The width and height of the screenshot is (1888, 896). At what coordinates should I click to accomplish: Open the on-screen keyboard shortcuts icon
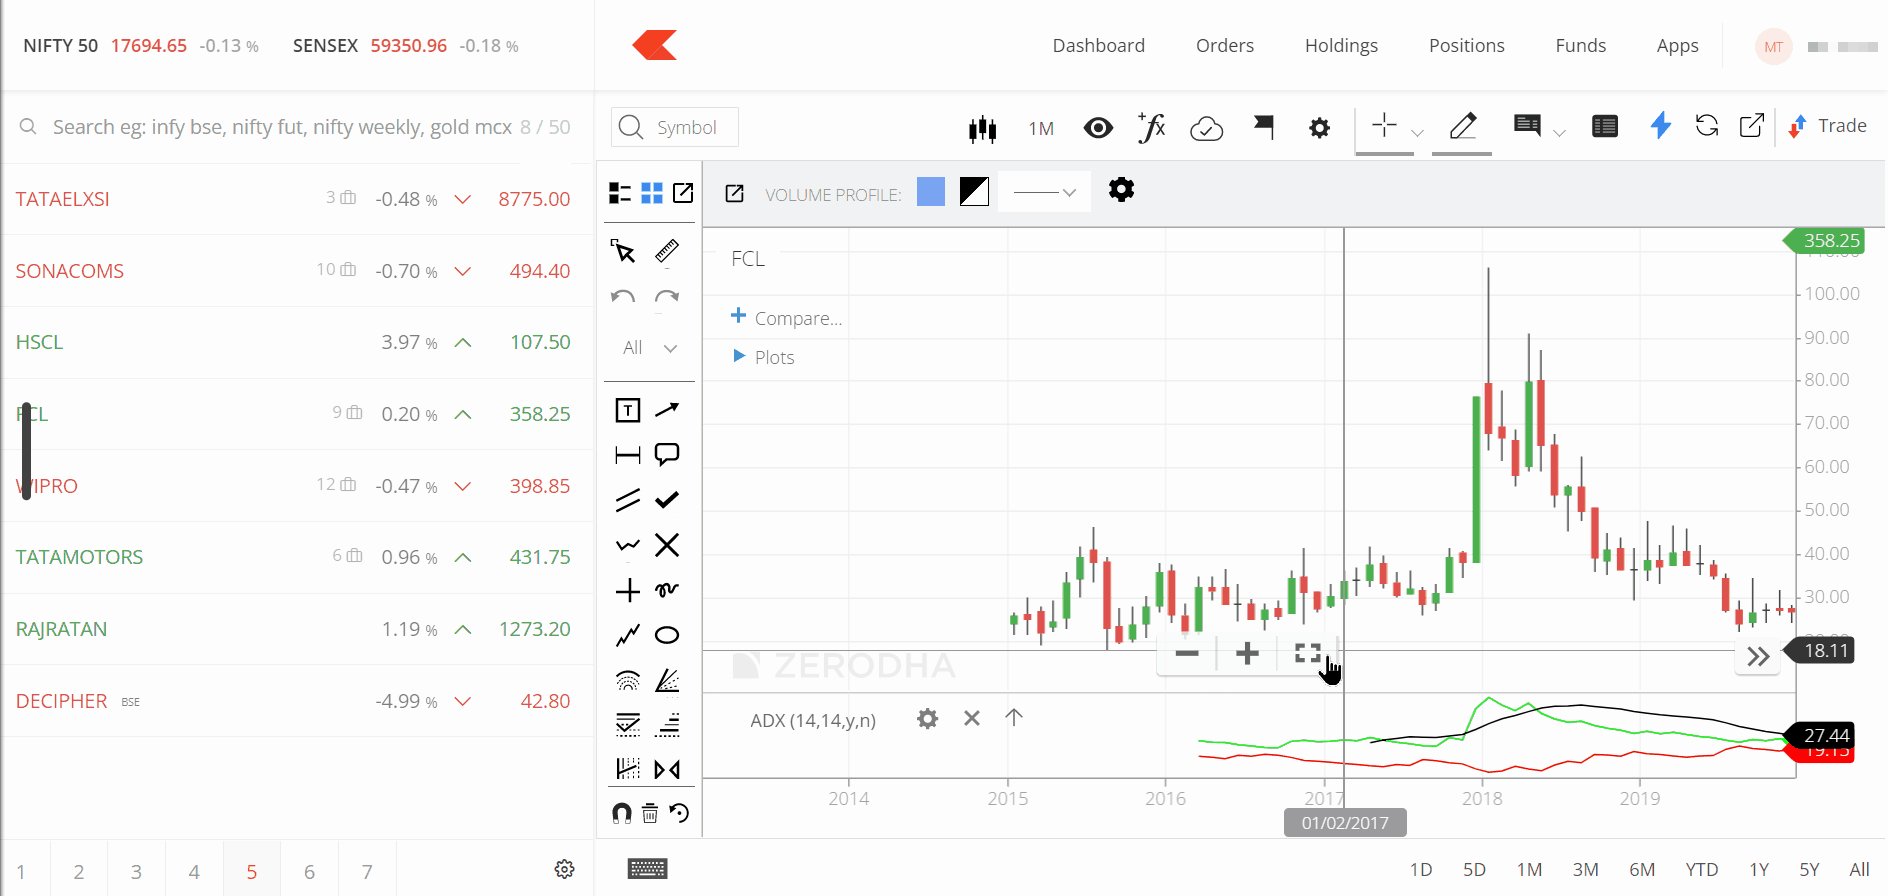point(648,869)
